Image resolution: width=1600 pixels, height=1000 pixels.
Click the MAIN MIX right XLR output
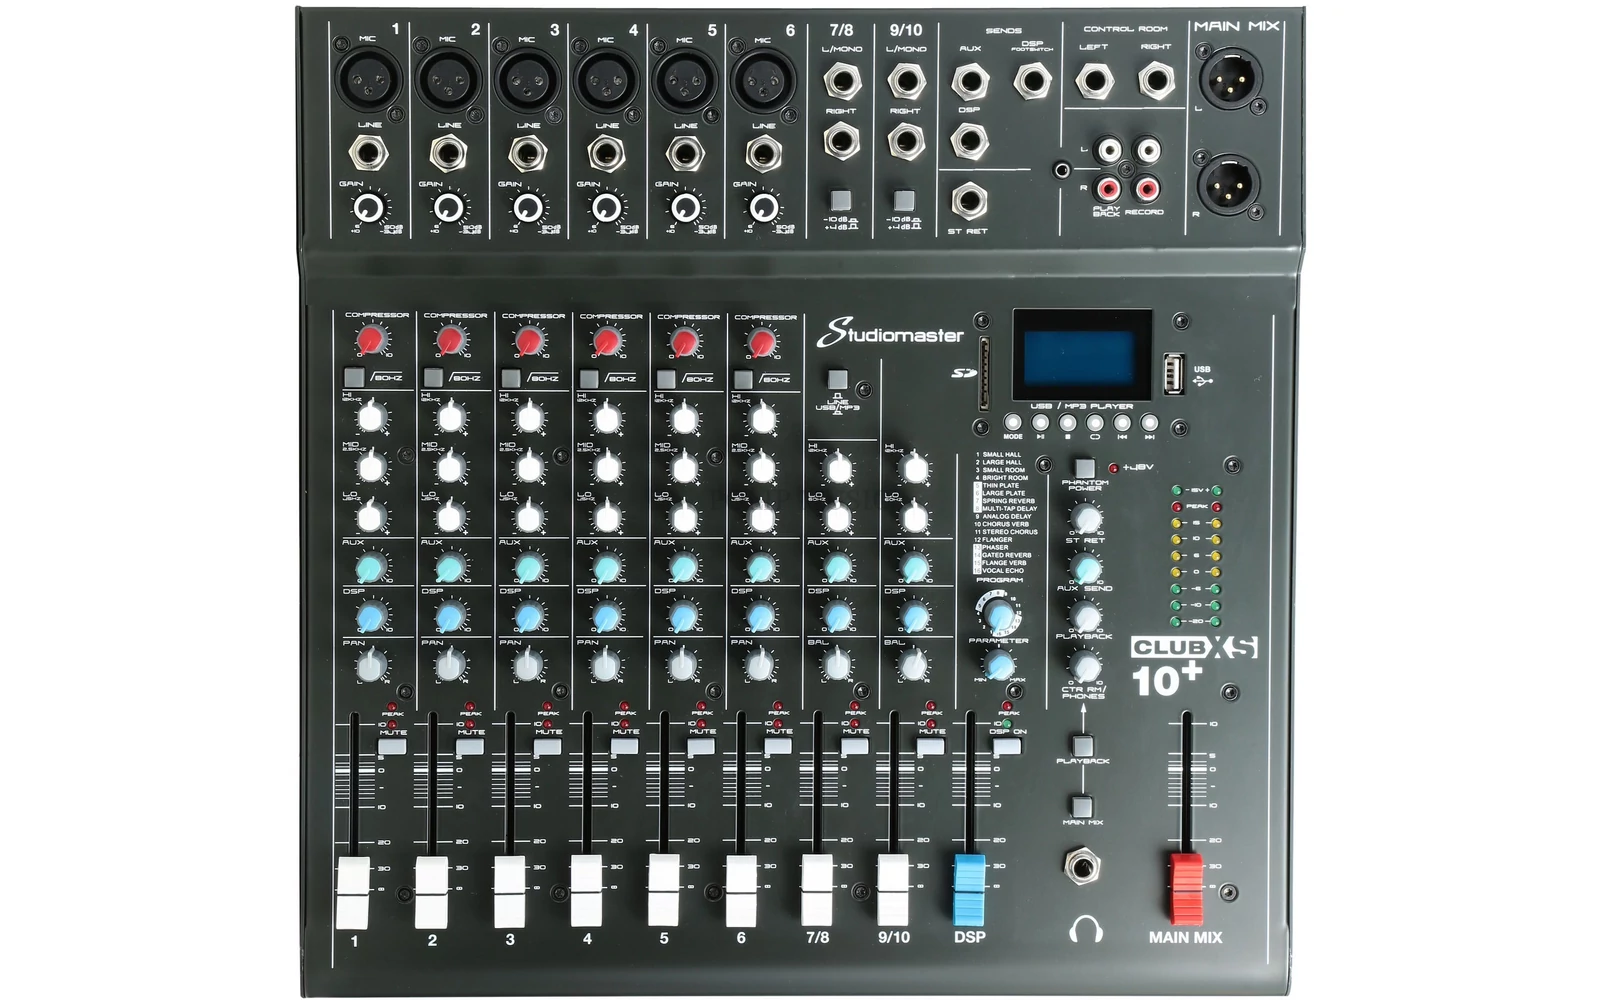click(x=1229, y=183)
